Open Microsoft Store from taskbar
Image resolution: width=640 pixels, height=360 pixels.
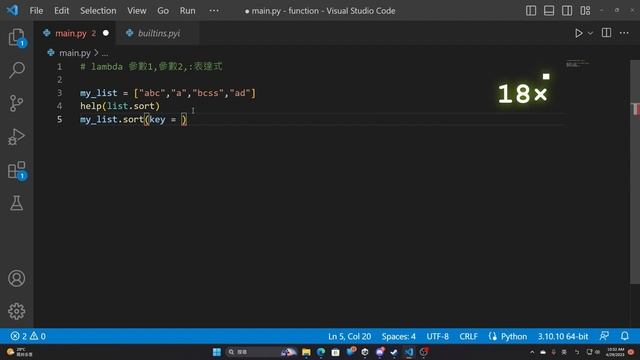pos(336,352)
